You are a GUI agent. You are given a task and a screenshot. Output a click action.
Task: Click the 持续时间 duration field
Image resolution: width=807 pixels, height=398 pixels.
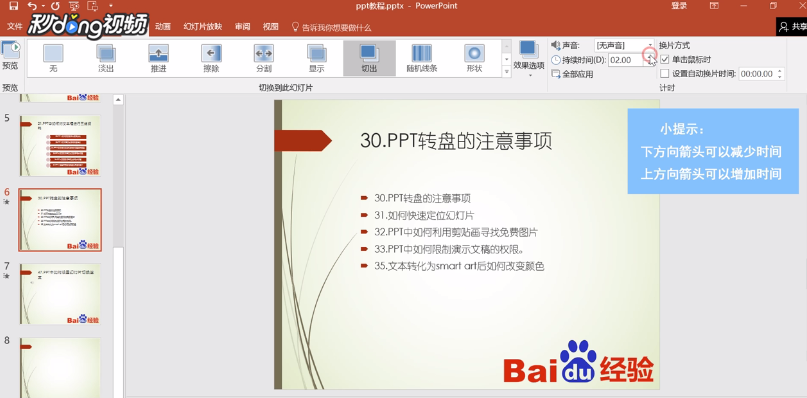[626, 60]
